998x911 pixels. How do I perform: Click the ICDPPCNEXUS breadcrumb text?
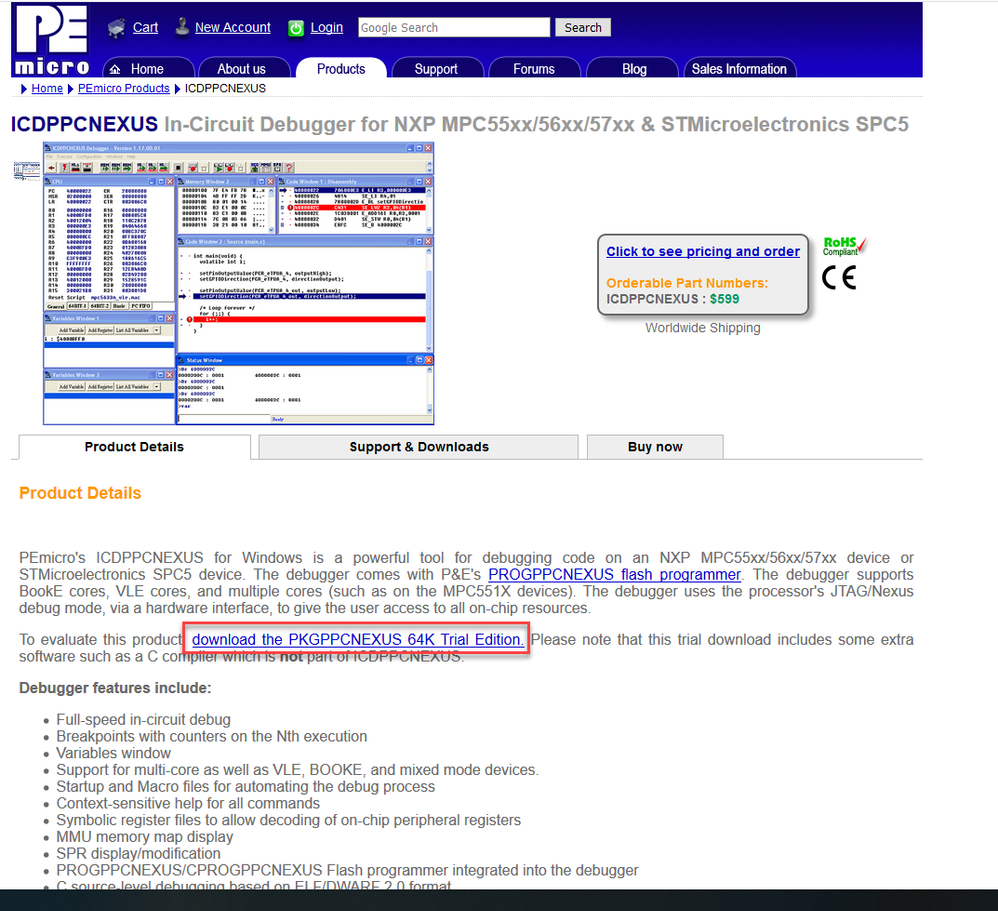click(225, 88)
